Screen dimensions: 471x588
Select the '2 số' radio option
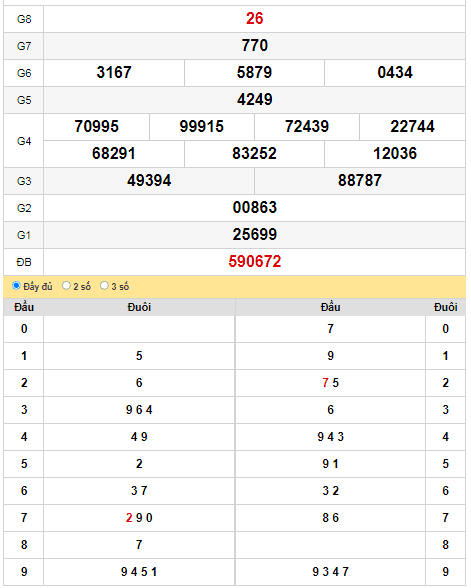tap(66, 286)
